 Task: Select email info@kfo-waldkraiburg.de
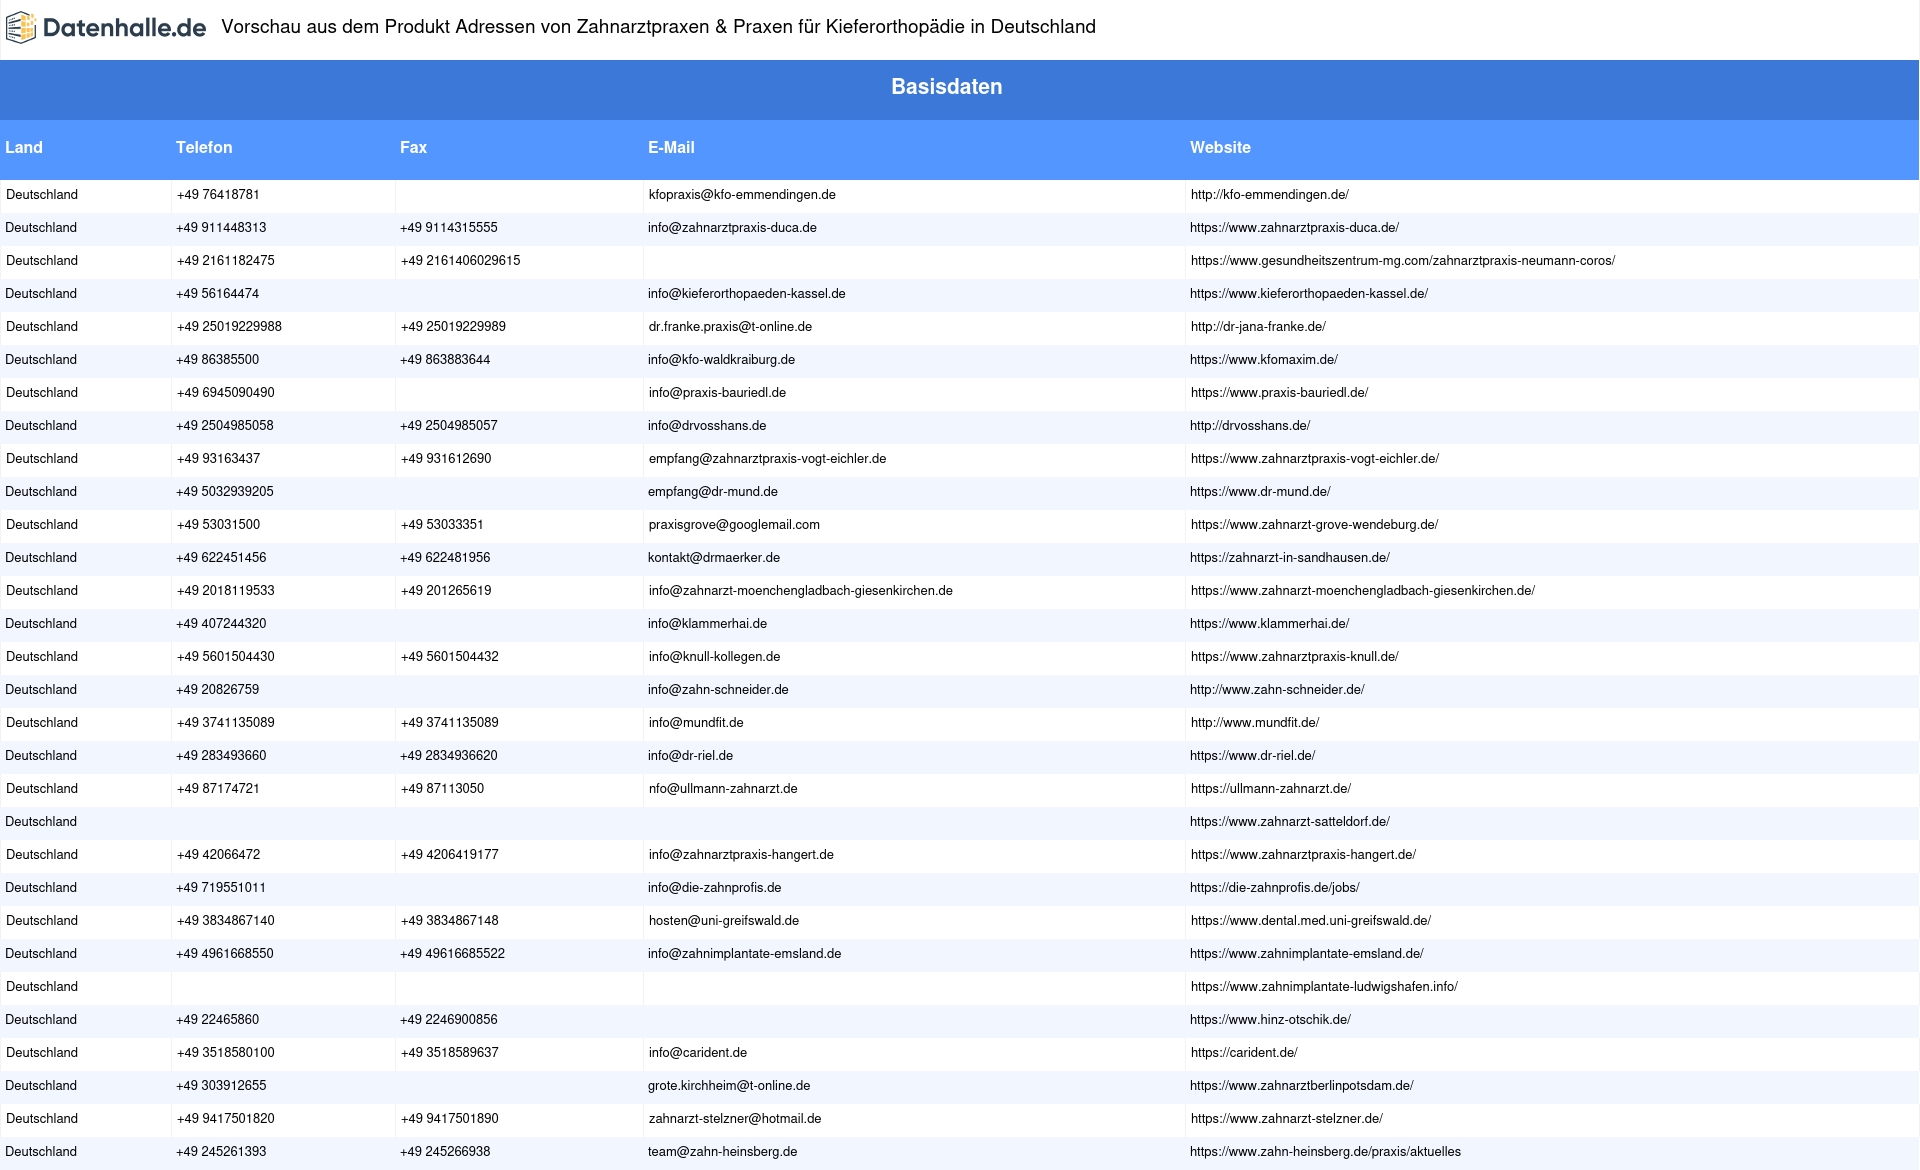tap(721, 360)
